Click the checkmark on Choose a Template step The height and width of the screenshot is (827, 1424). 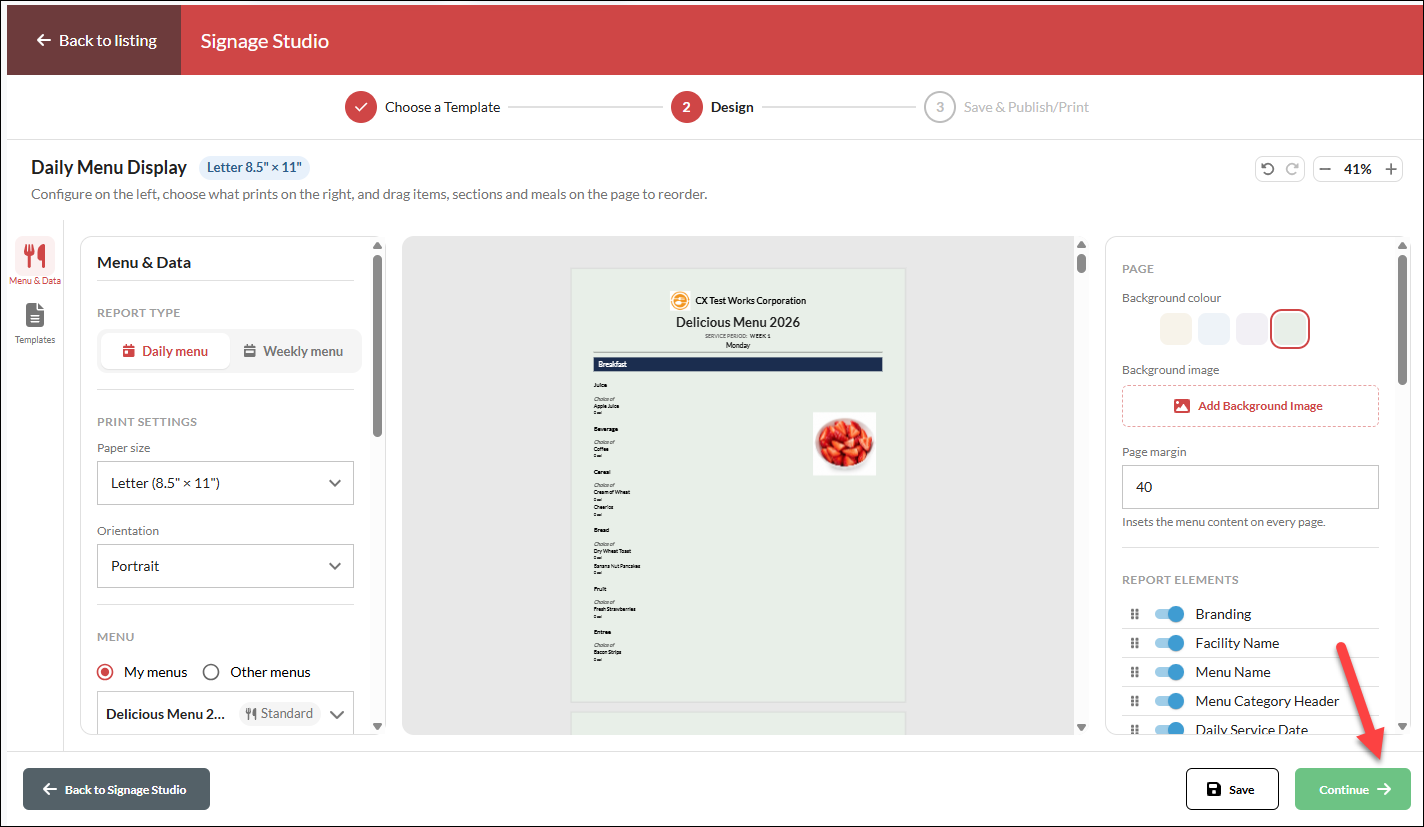(x=361, y=107)
